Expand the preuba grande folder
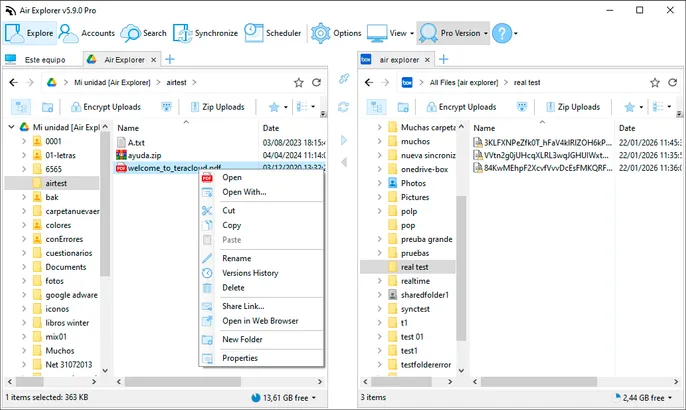The height and width of the screenshot is (410, 686). pyautogui.click(x=380, y=239)
